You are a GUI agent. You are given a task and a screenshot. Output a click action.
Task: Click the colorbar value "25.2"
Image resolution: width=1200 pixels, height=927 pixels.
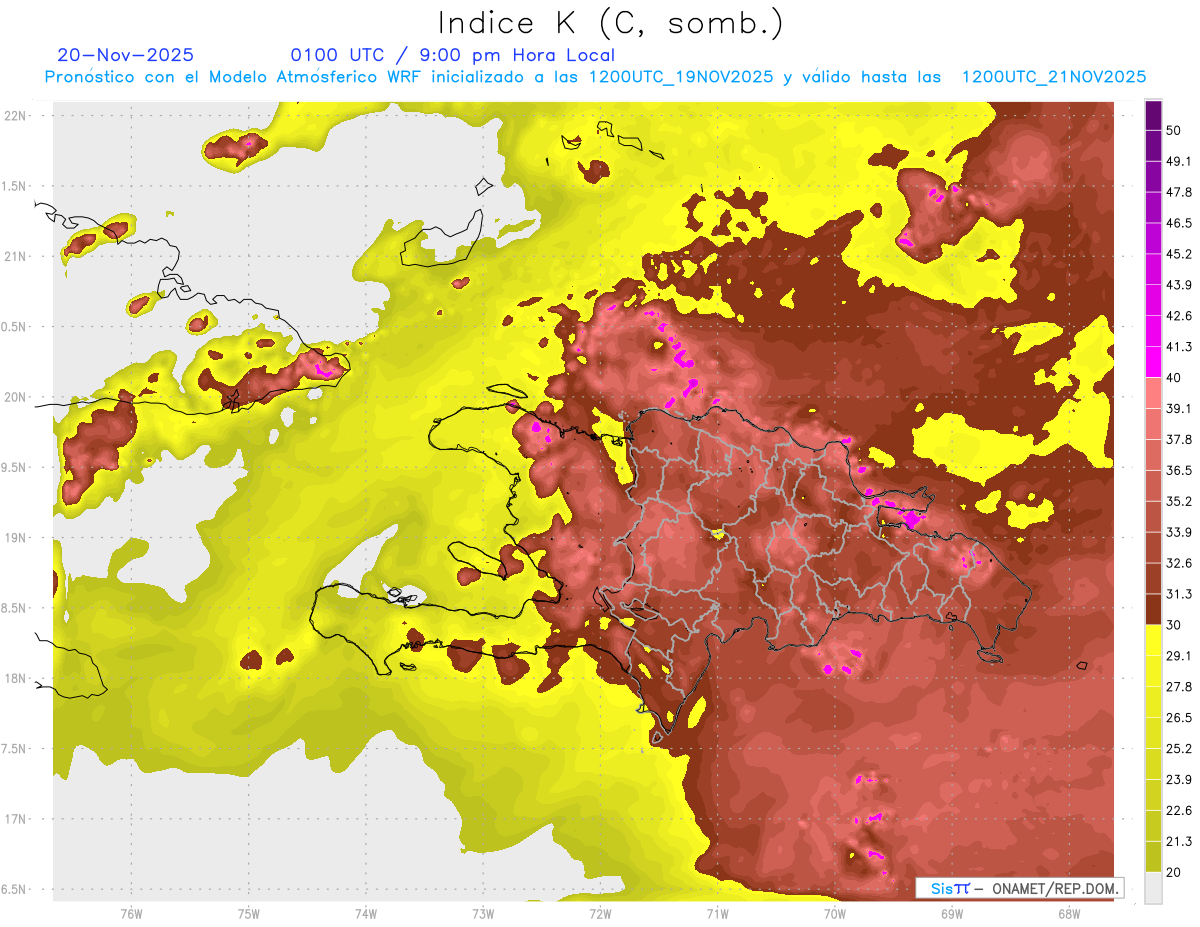[1180, 749]
